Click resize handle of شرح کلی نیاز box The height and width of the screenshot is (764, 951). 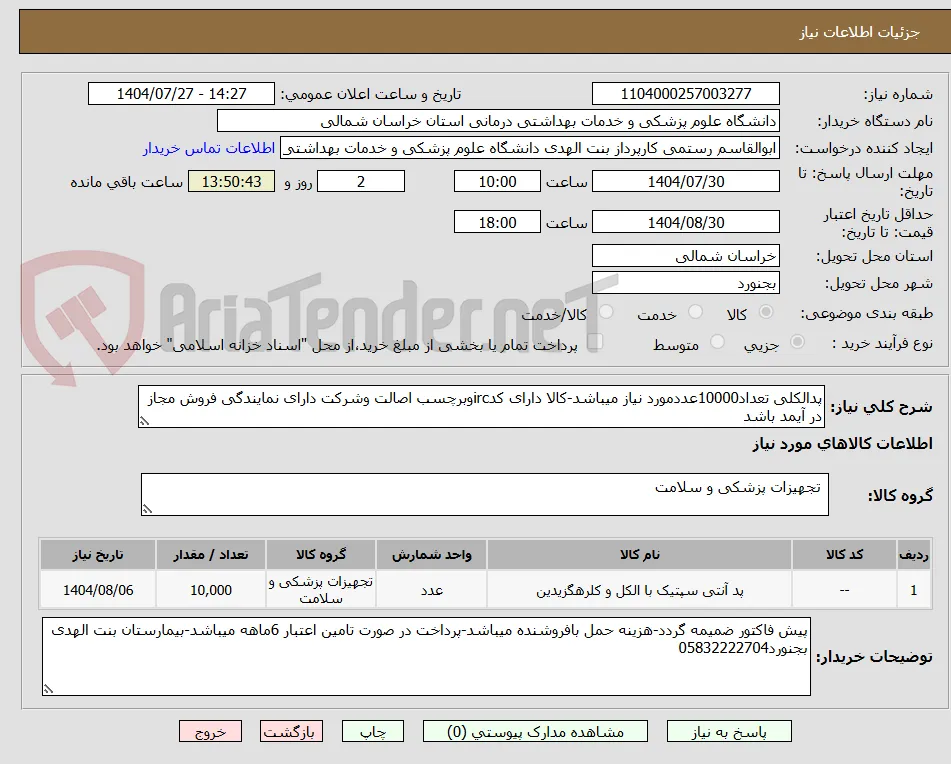[144, 421]
